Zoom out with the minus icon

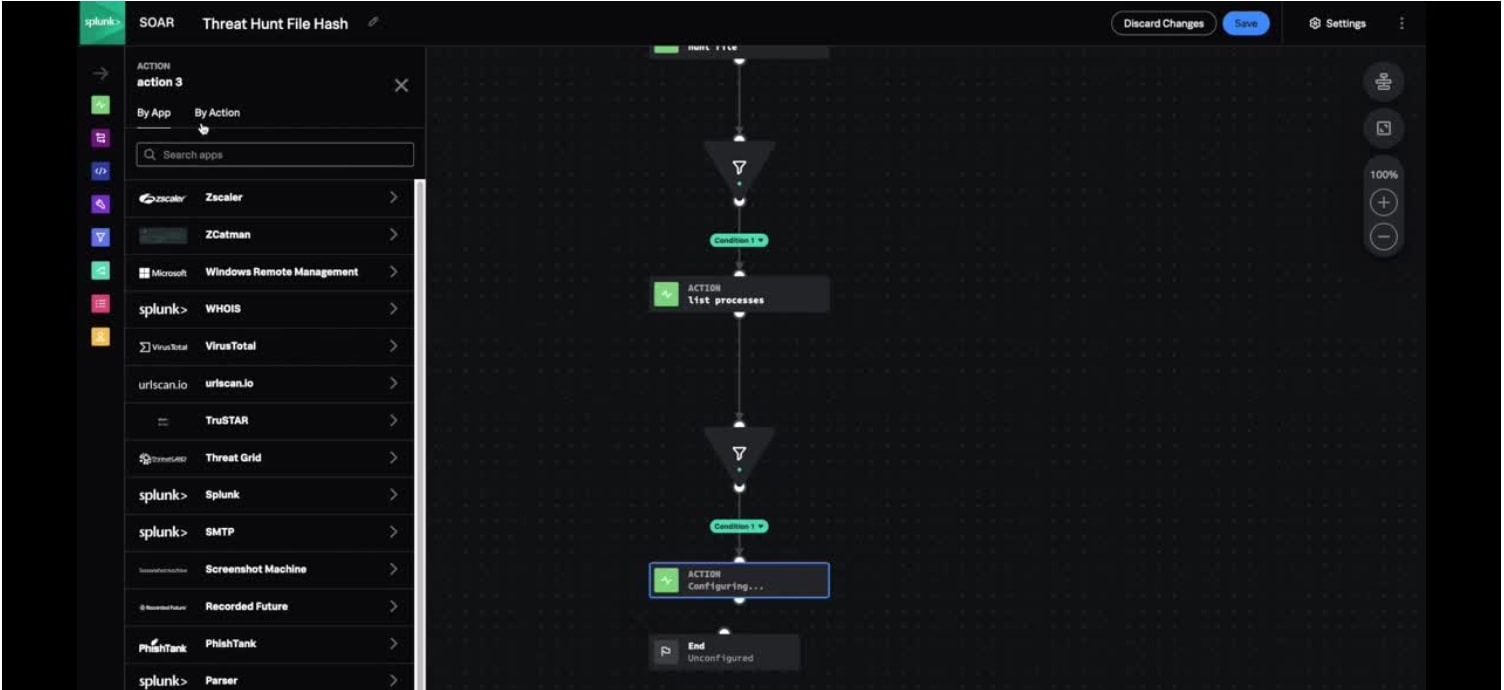(x=1384, y=237)
